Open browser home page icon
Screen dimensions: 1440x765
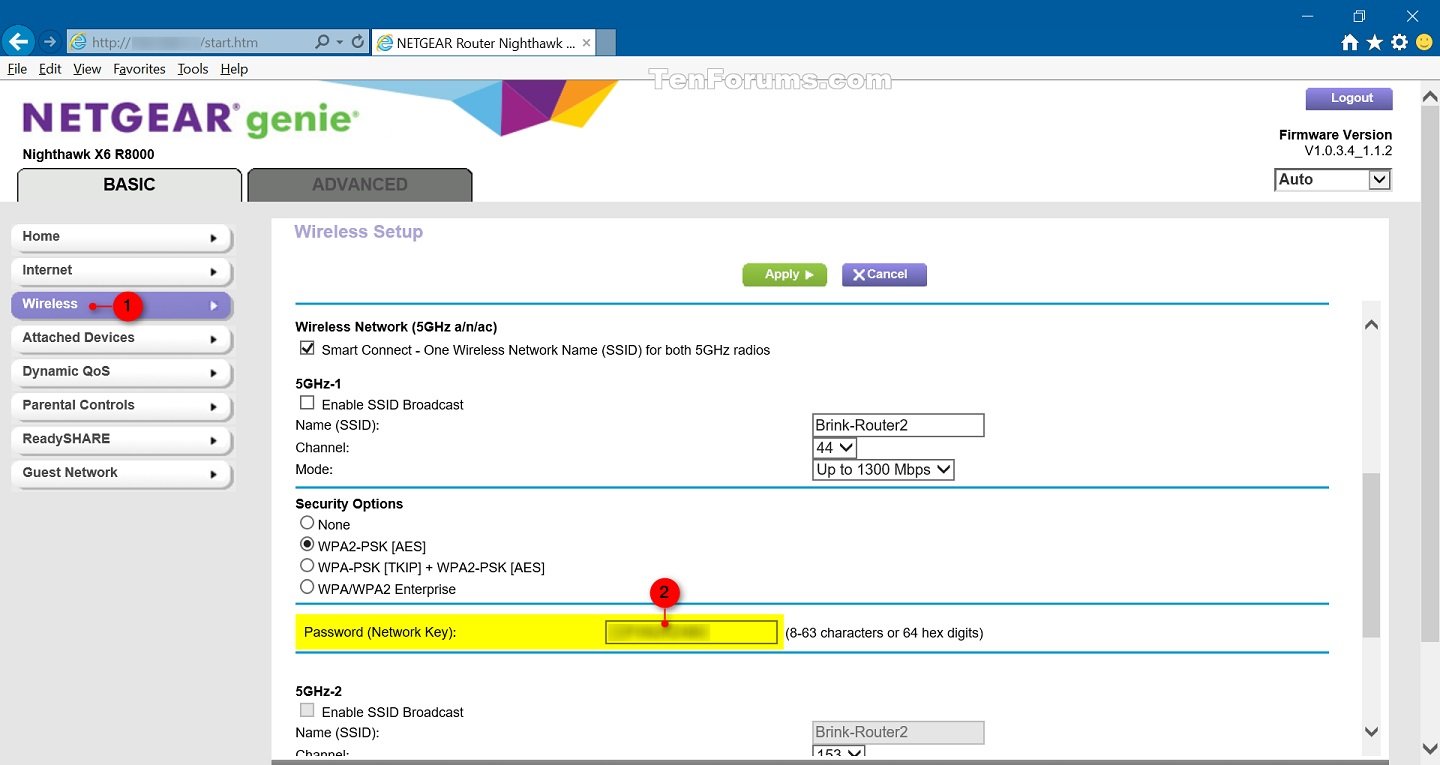coord(1350,42)
